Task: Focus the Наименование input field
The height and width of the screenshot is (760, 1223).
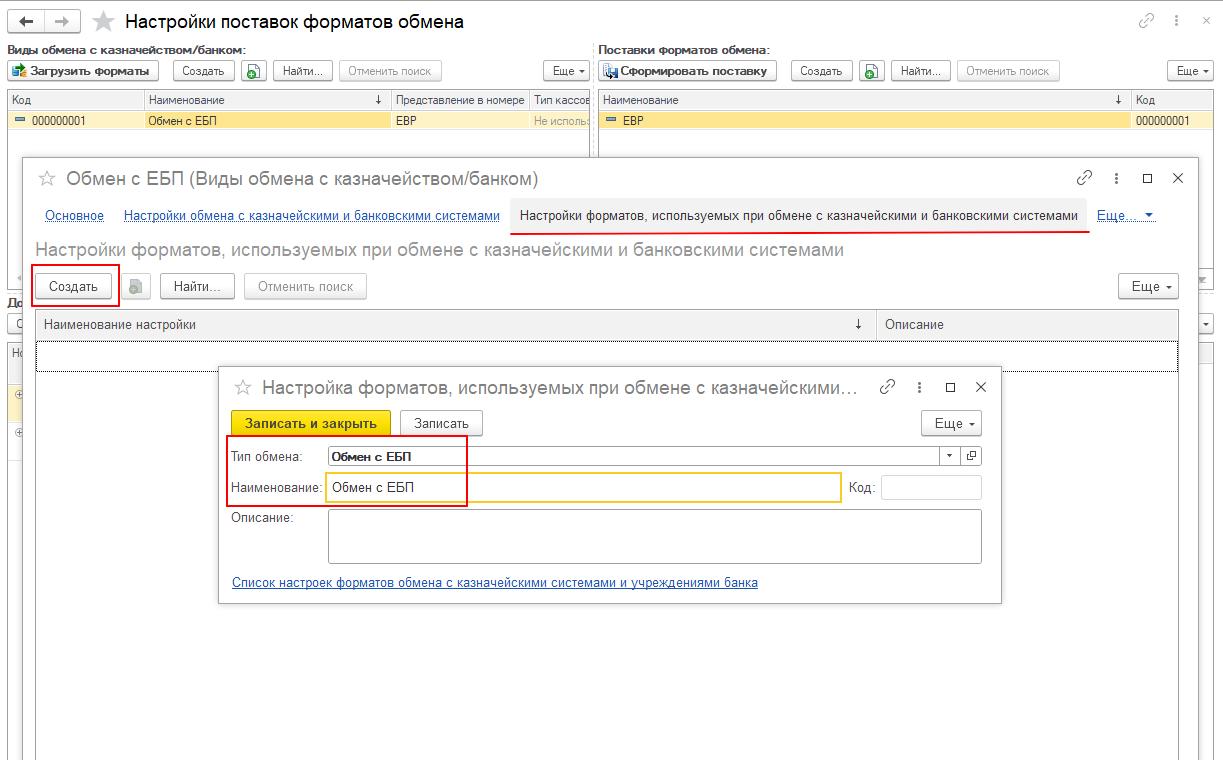Action: (583, 487)
